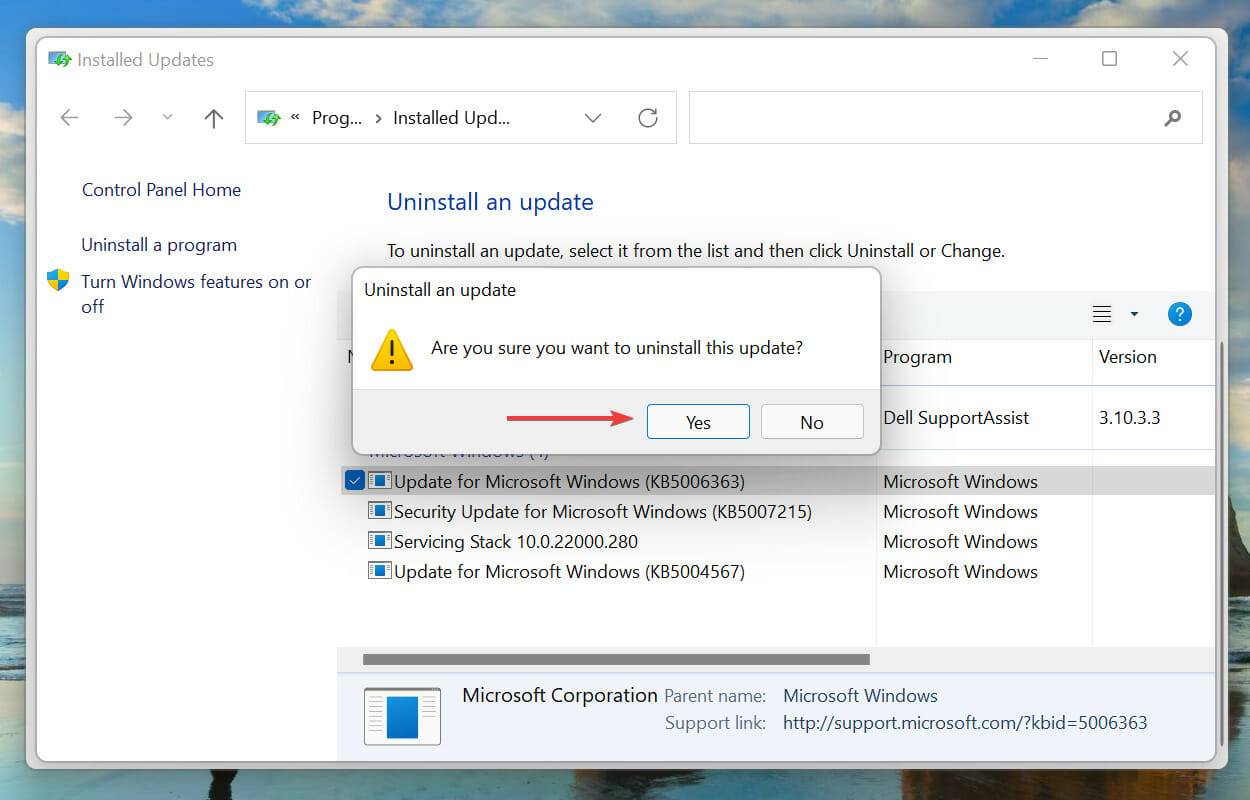Go up to the parent folder

[x=213, y=117]
